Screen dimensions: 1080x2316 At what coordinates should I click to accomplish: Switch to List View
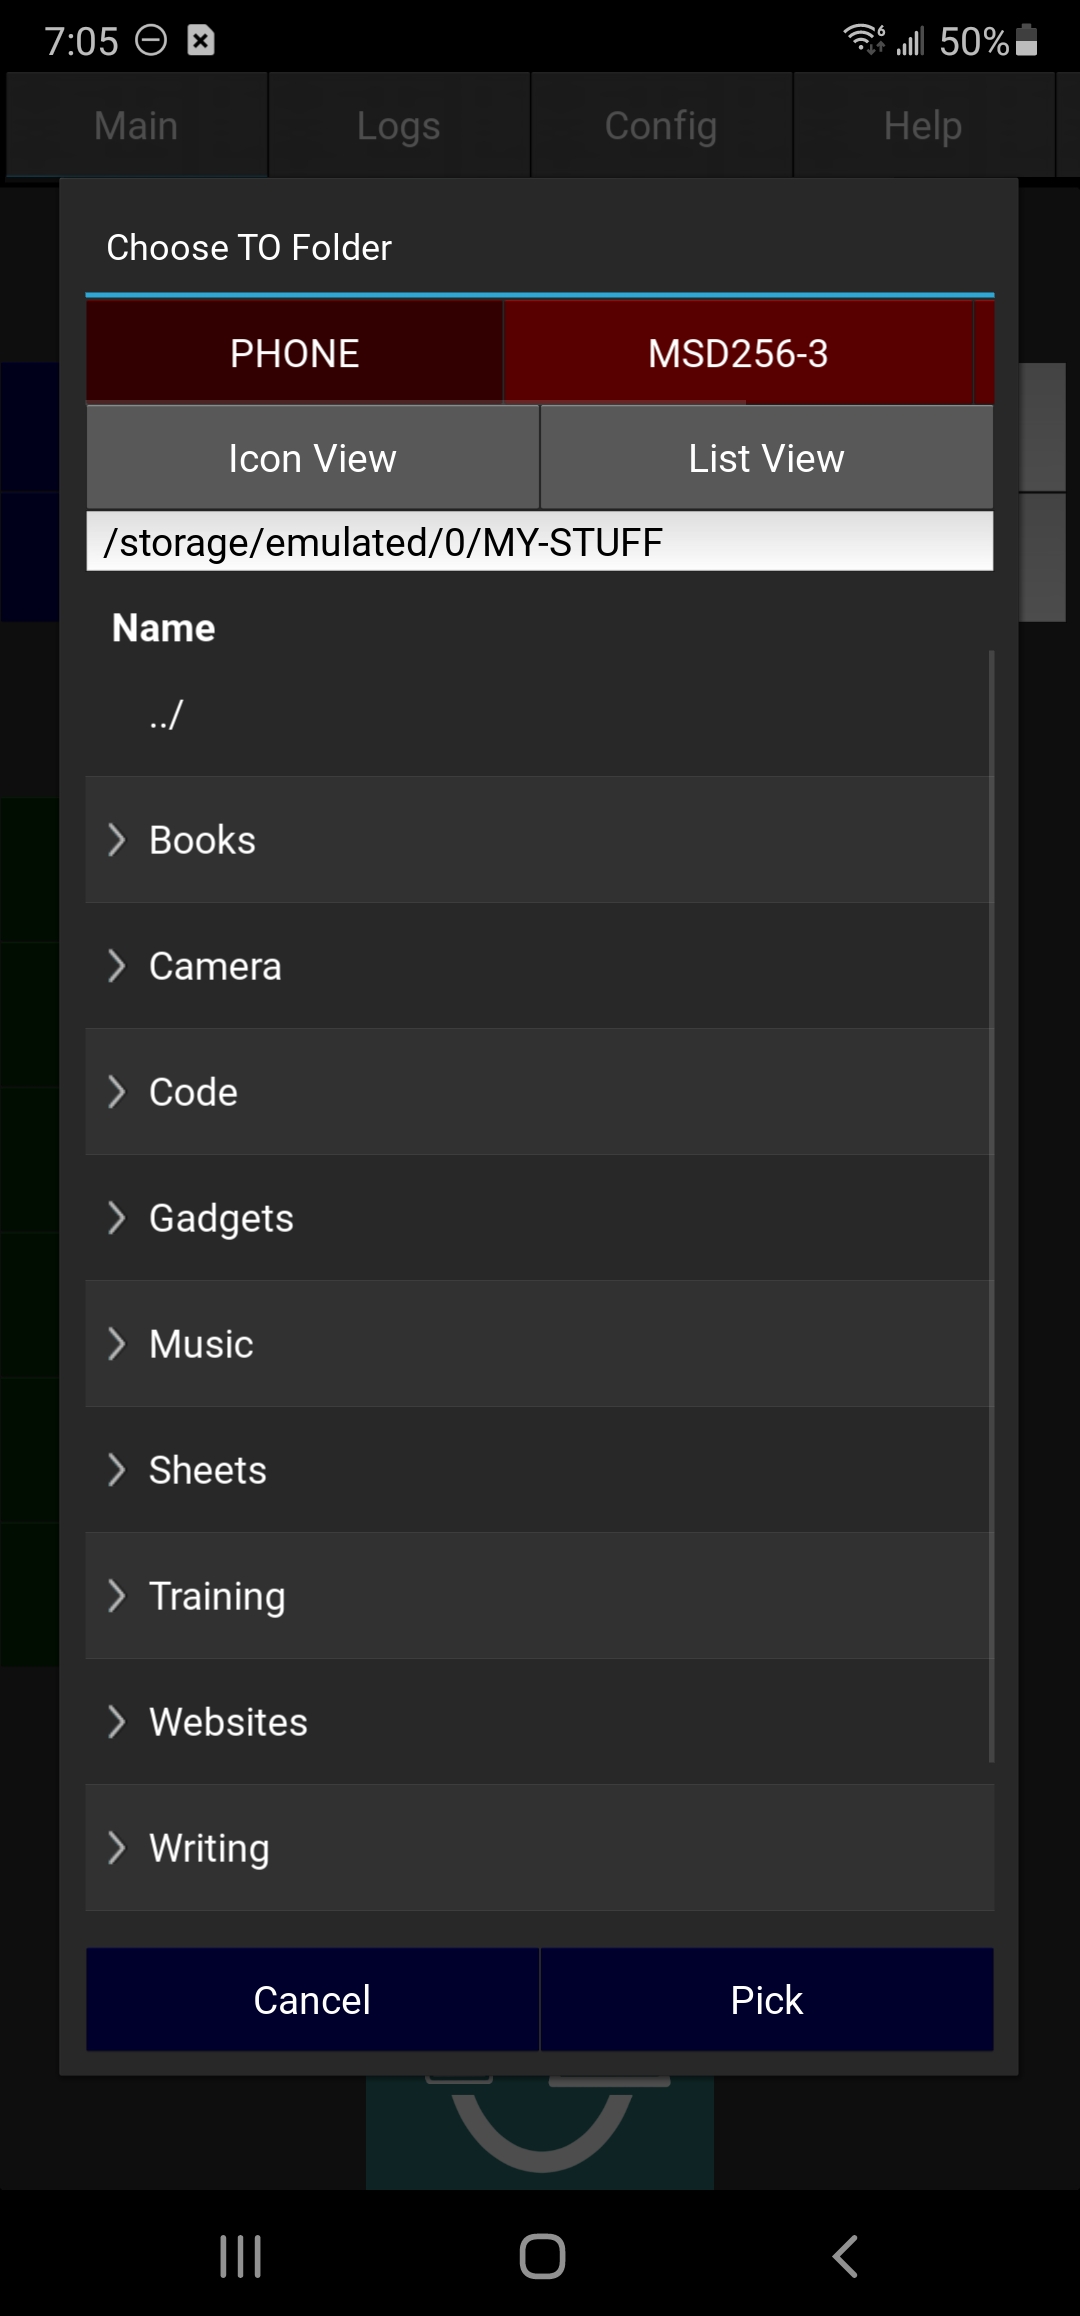(766, 458)
